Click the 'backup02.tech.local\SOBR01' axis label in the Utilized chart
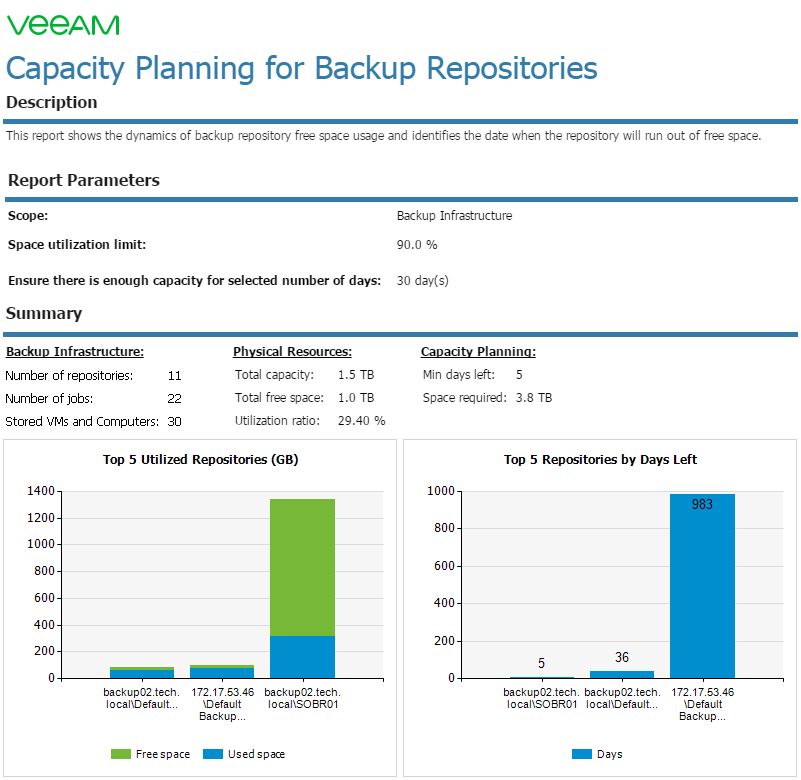801x780 pixels. point(302,698)
